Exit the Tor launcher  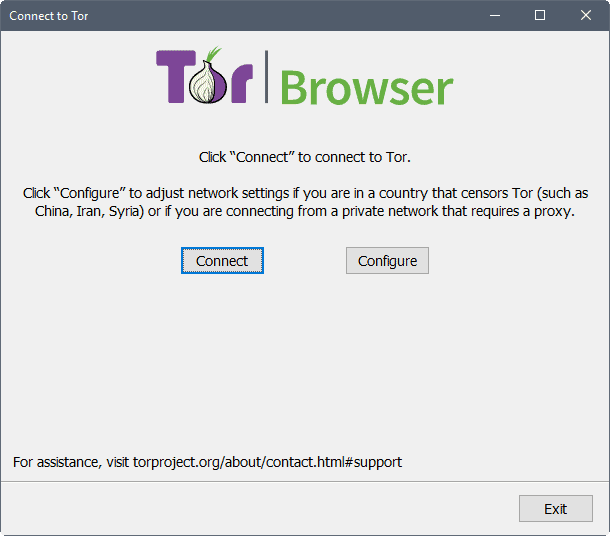(556, 508)
